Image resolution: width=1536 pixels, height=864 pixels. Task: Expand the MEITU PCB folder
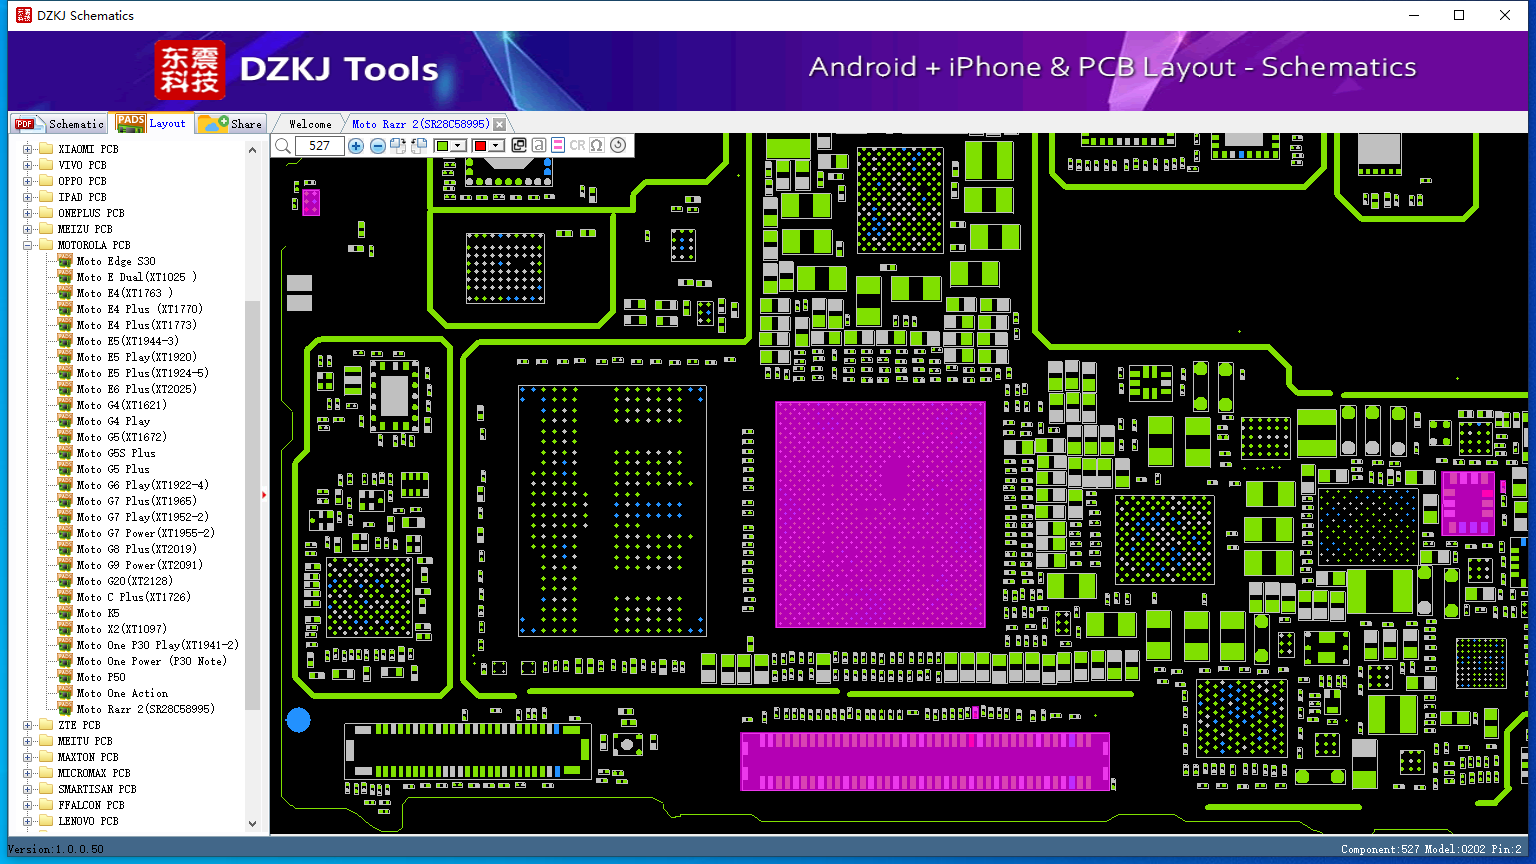coord(28,741)
